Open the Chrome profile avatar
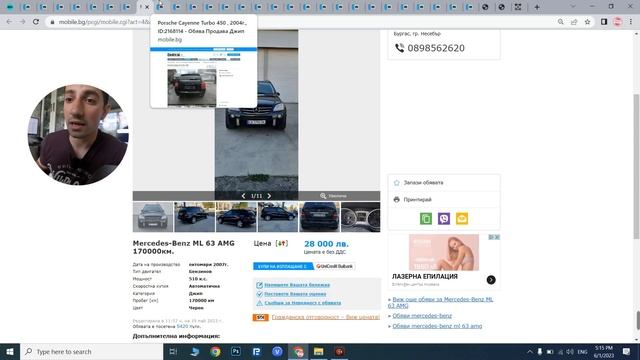Screen dimensions: 640x360 (618, 22)
